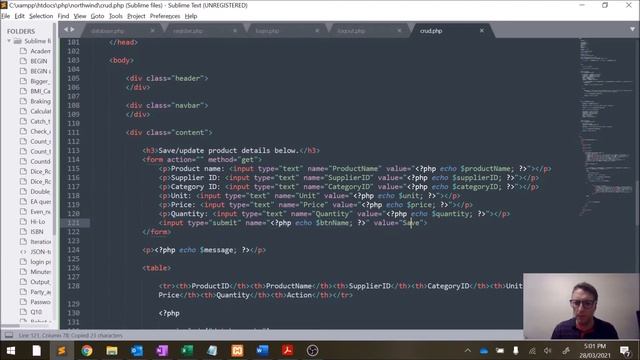The image size is (640, 360).
Task: Open Google Chrome from the taskbar
Action: tap(87, 351)
